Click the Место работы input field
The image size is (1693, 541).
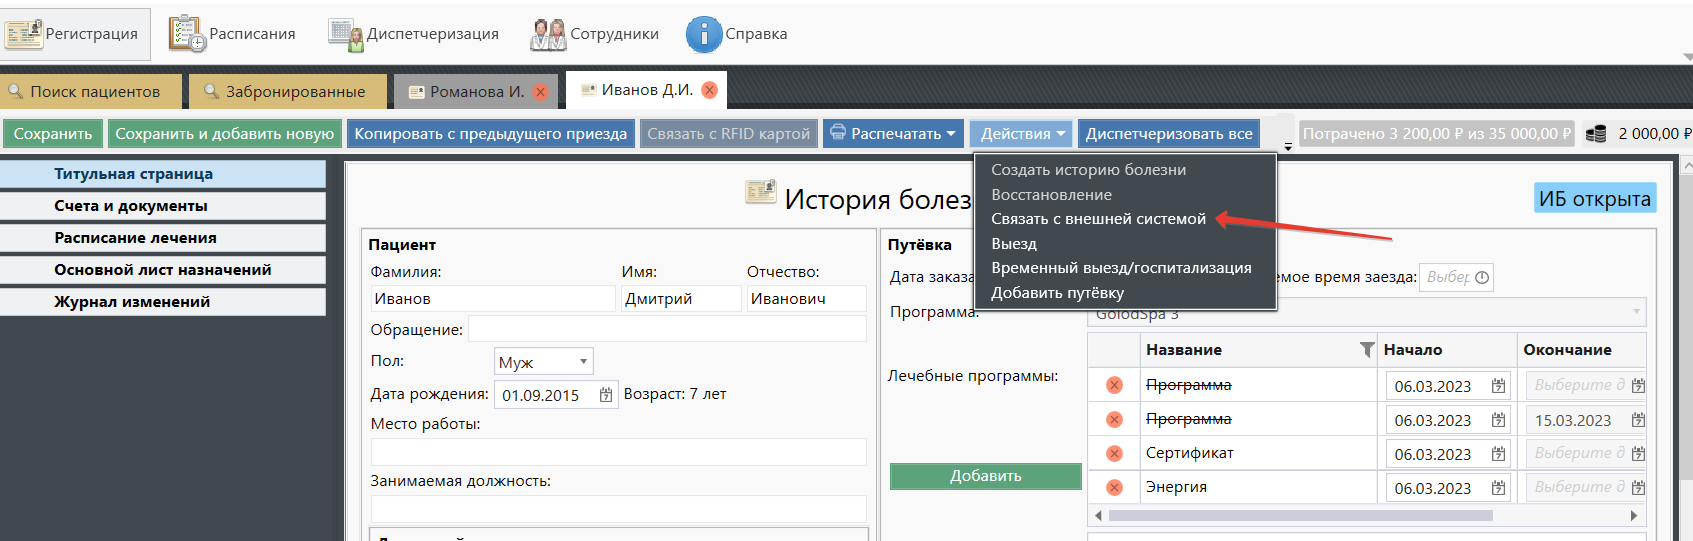tap(618, 452)
